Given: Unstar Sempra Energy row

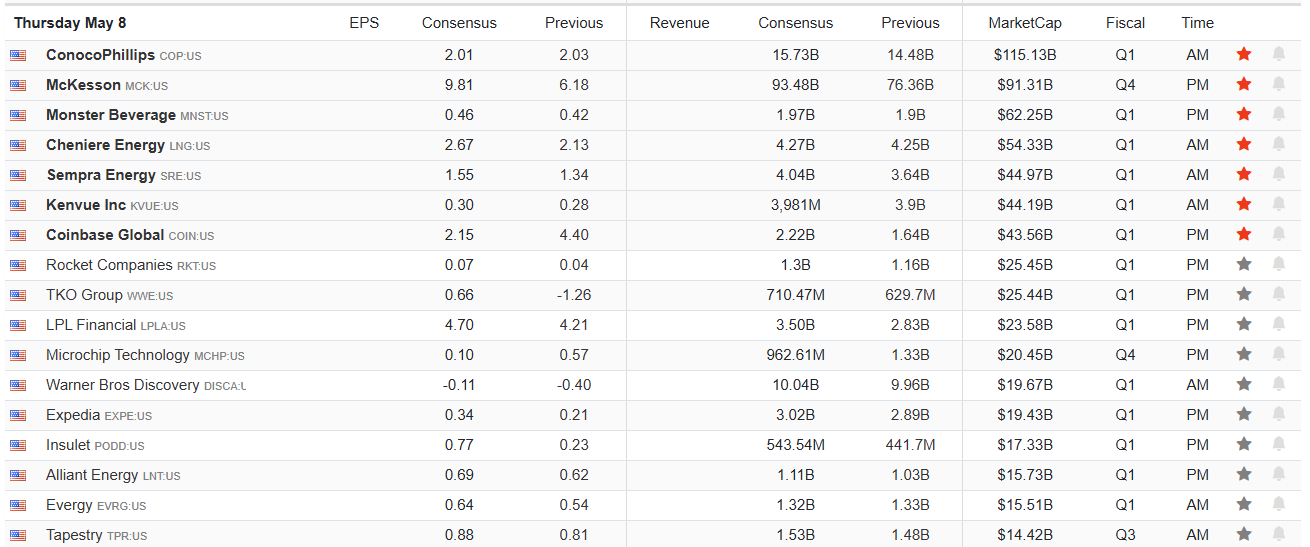Looking at the screenshot, I should [x=1244, y=175].
